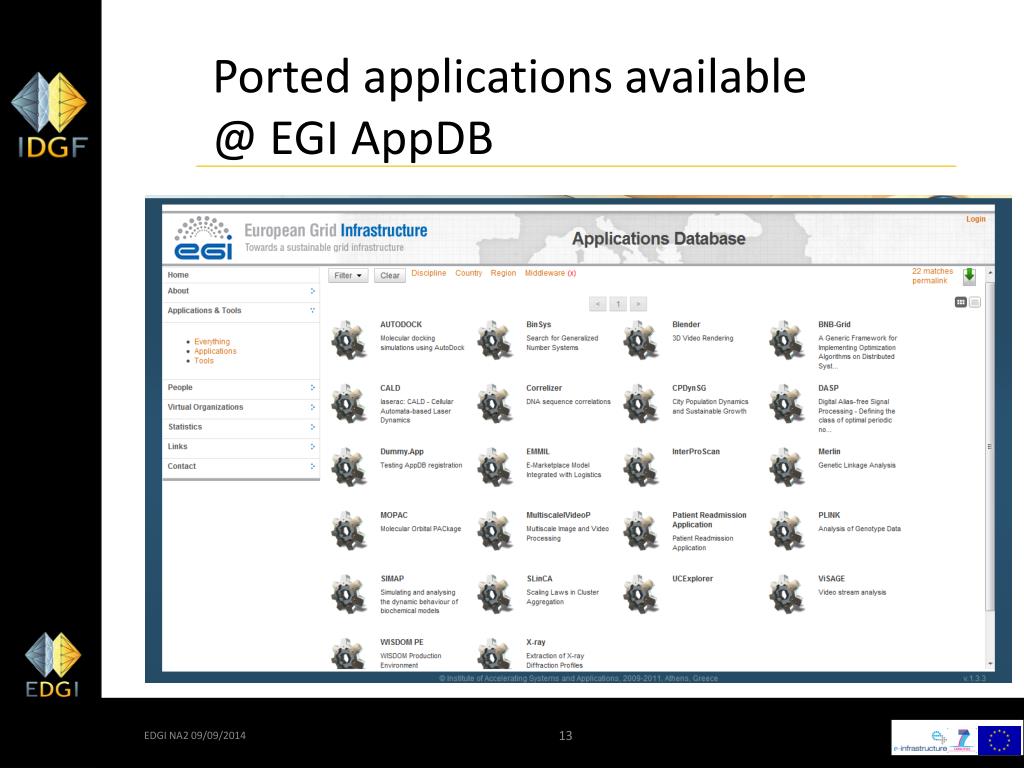Click the BinSys application gear icon
1024x768 pixels.
click(495, 340)
